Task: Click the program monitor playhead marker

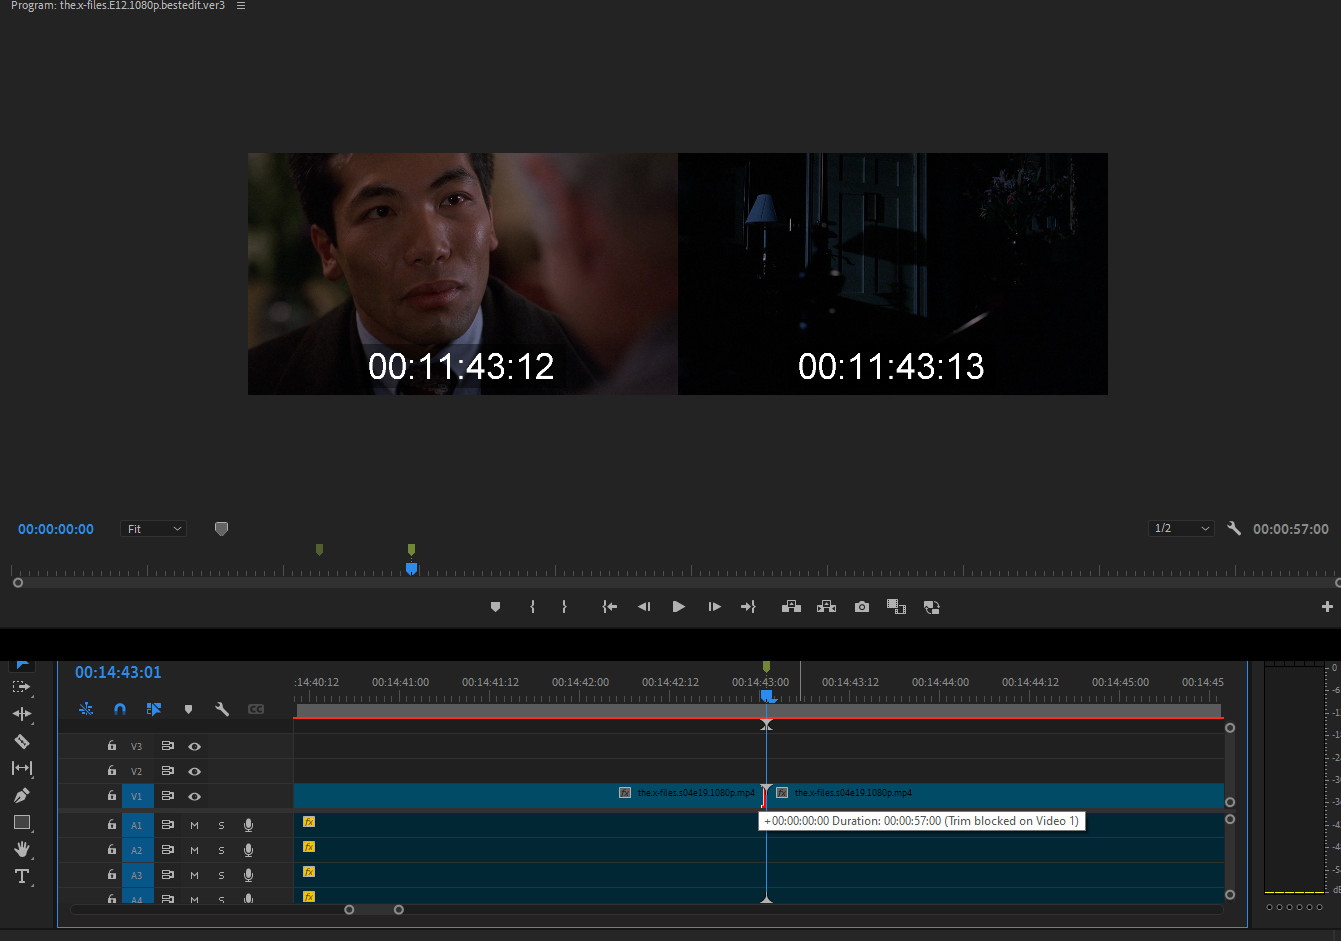Action: [411, 569]
